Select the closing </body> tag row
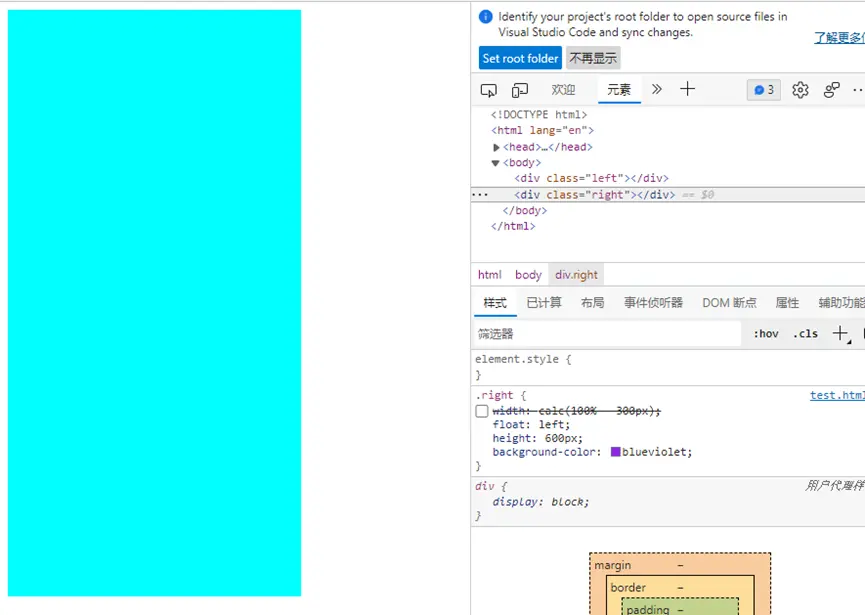The height and width of the screenshot is (615, 865). (x=525, y=211)
